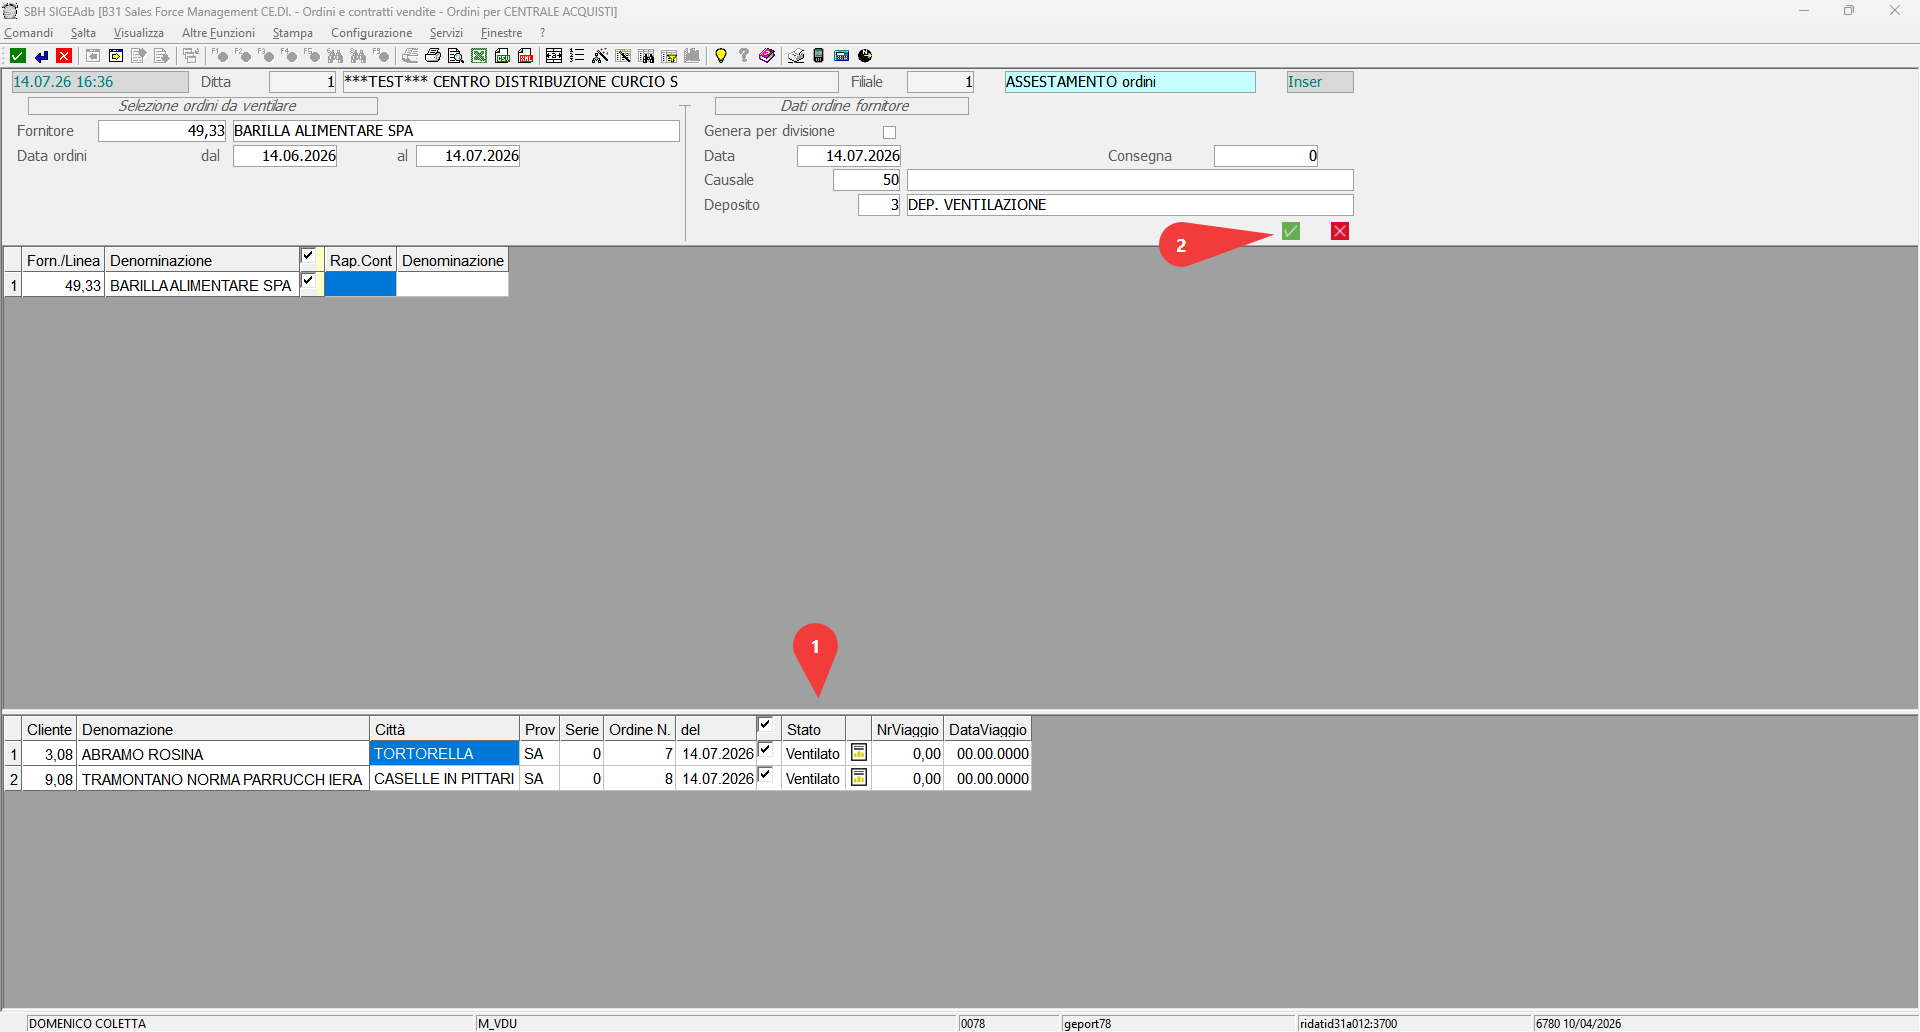
Task: Click the Consegna input field
Action: [1266, 156]
